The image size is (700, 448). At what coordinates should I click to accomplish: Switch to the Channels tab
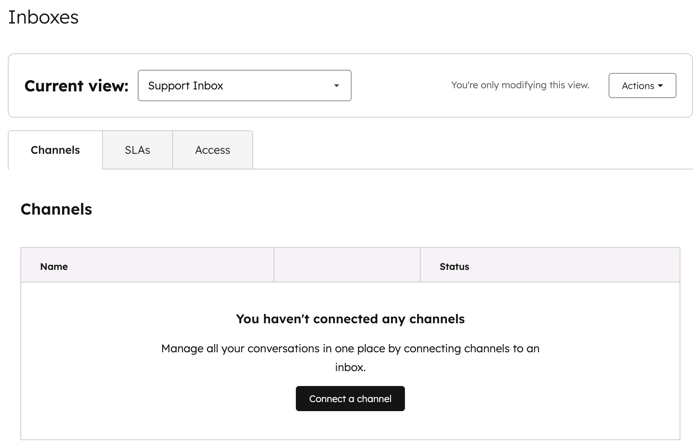click(x=55, y=150)
